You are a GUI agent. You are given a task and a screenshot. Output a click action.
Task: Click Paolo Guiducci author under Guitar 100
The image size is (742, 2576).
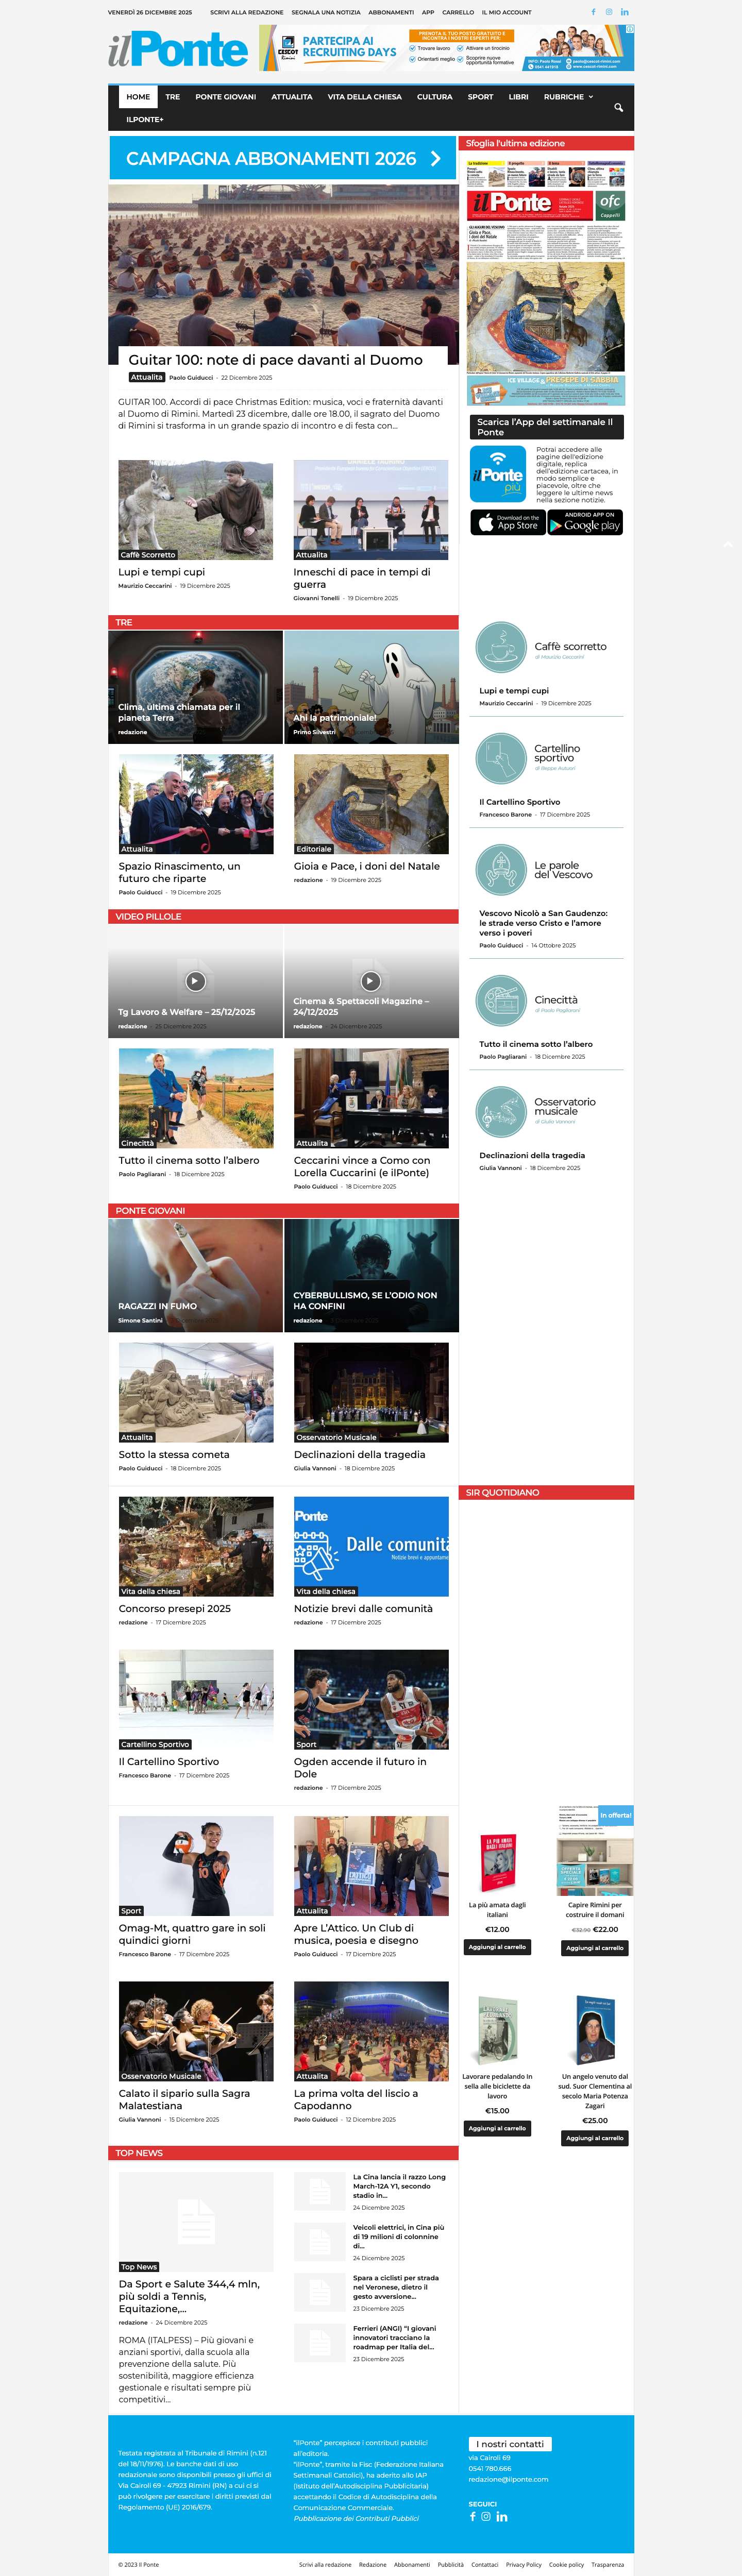click(191, 378)
